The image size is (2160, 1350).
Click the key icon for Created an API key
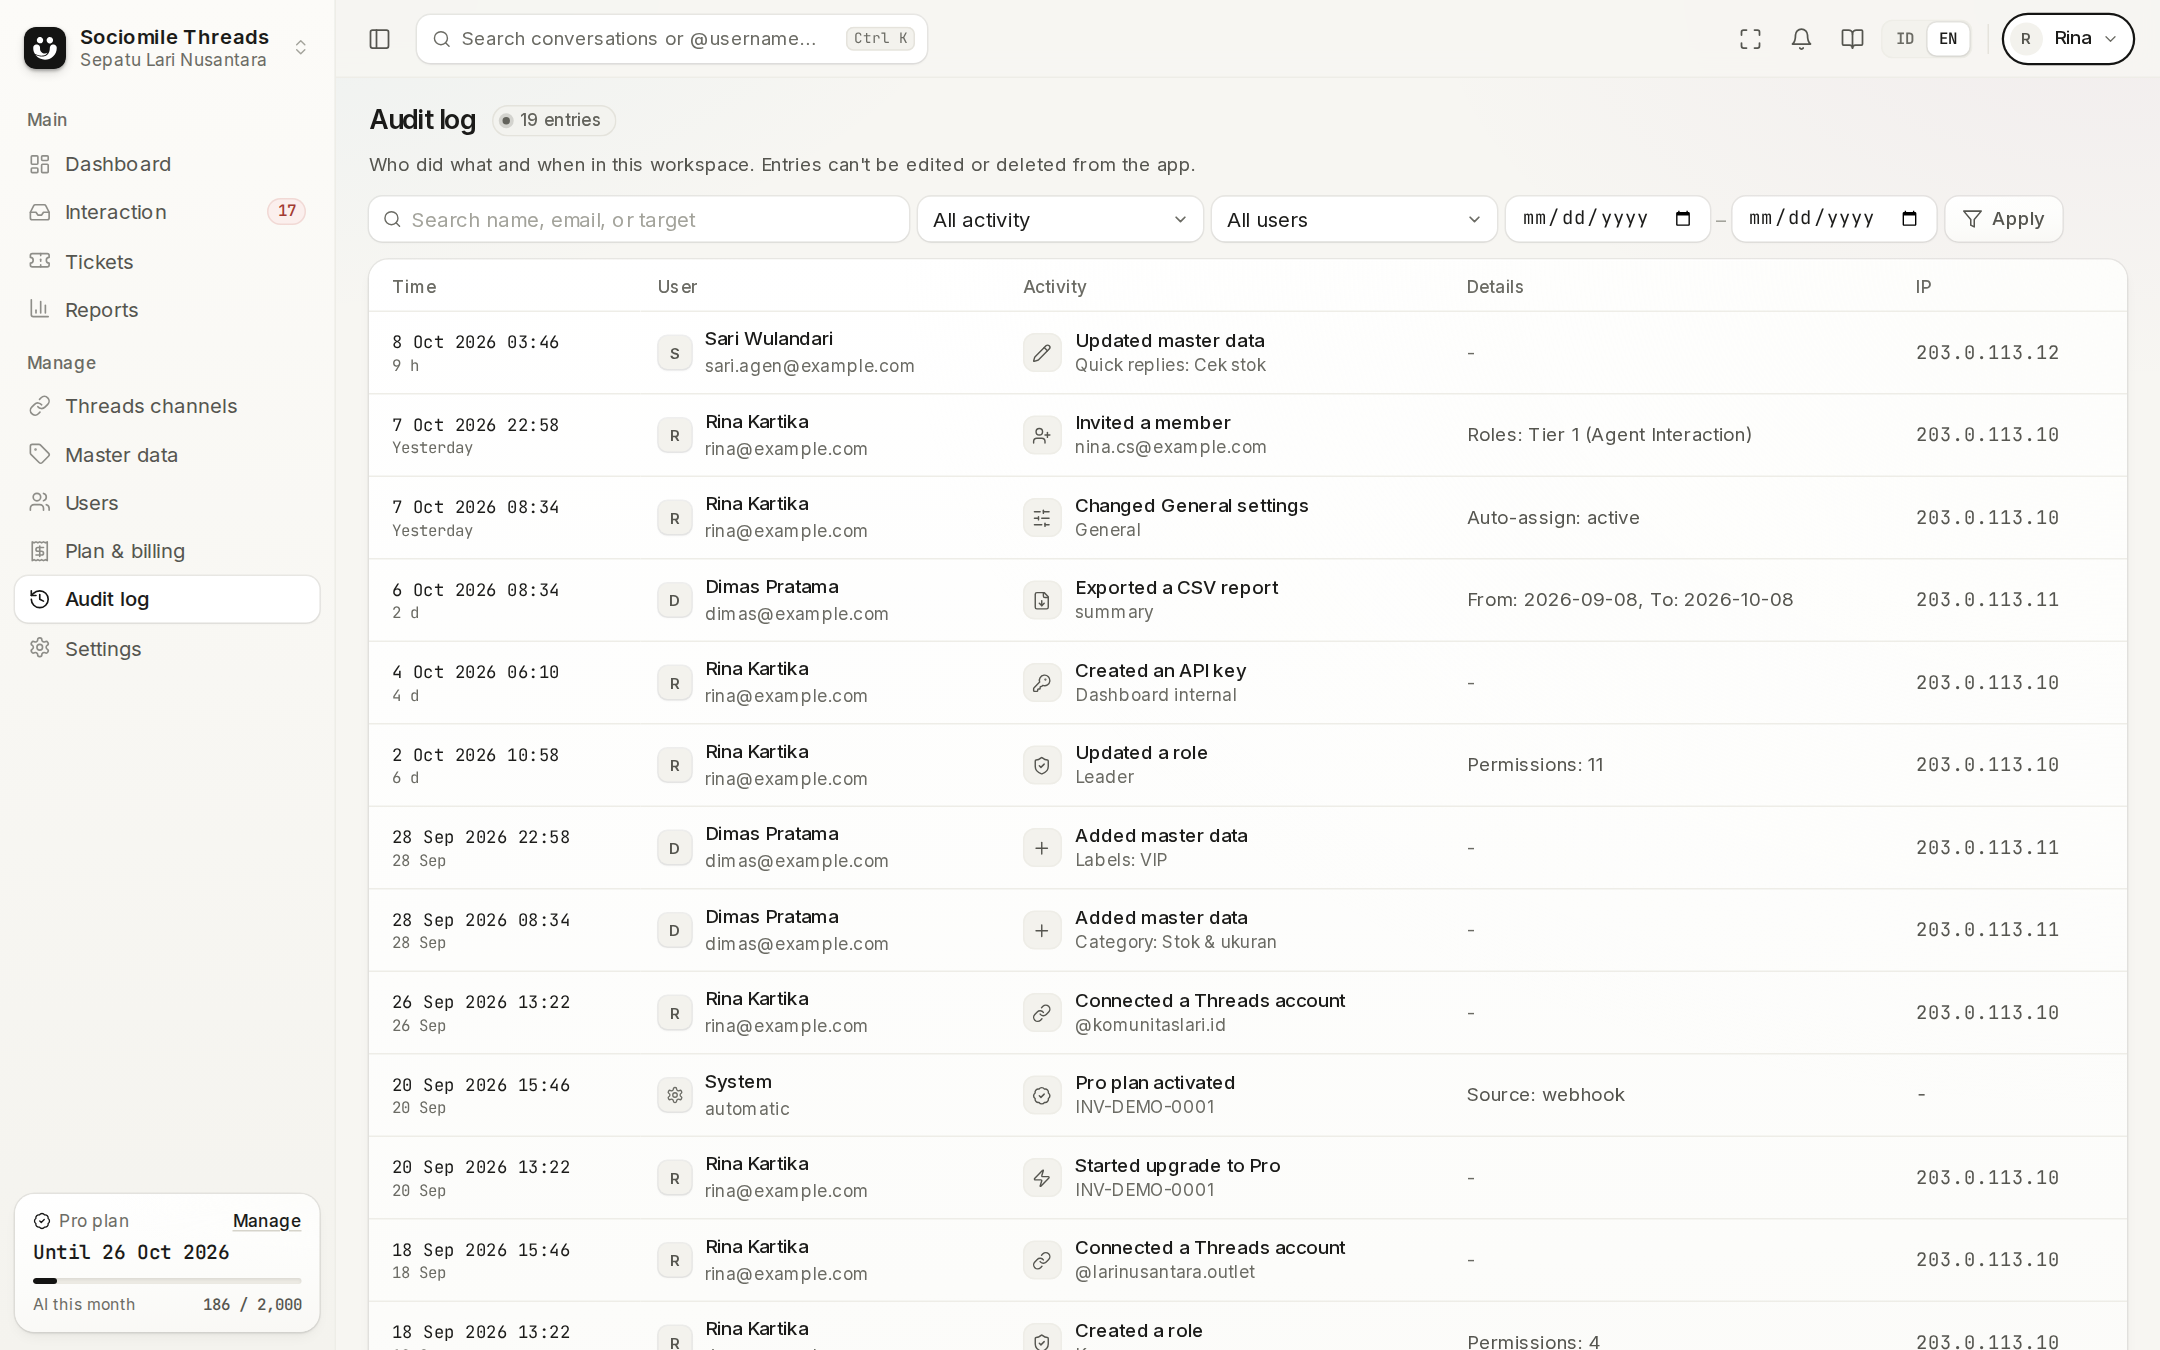(1041, 683)
